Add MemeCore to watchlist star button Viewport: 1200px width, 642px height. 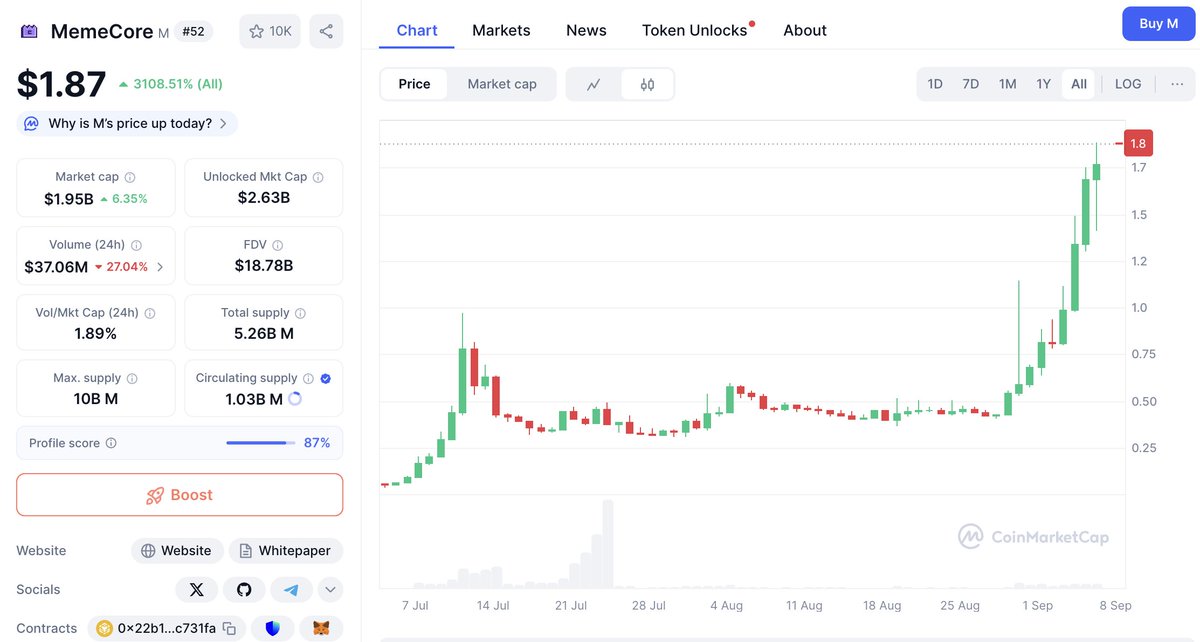click(x=270, y=31)
